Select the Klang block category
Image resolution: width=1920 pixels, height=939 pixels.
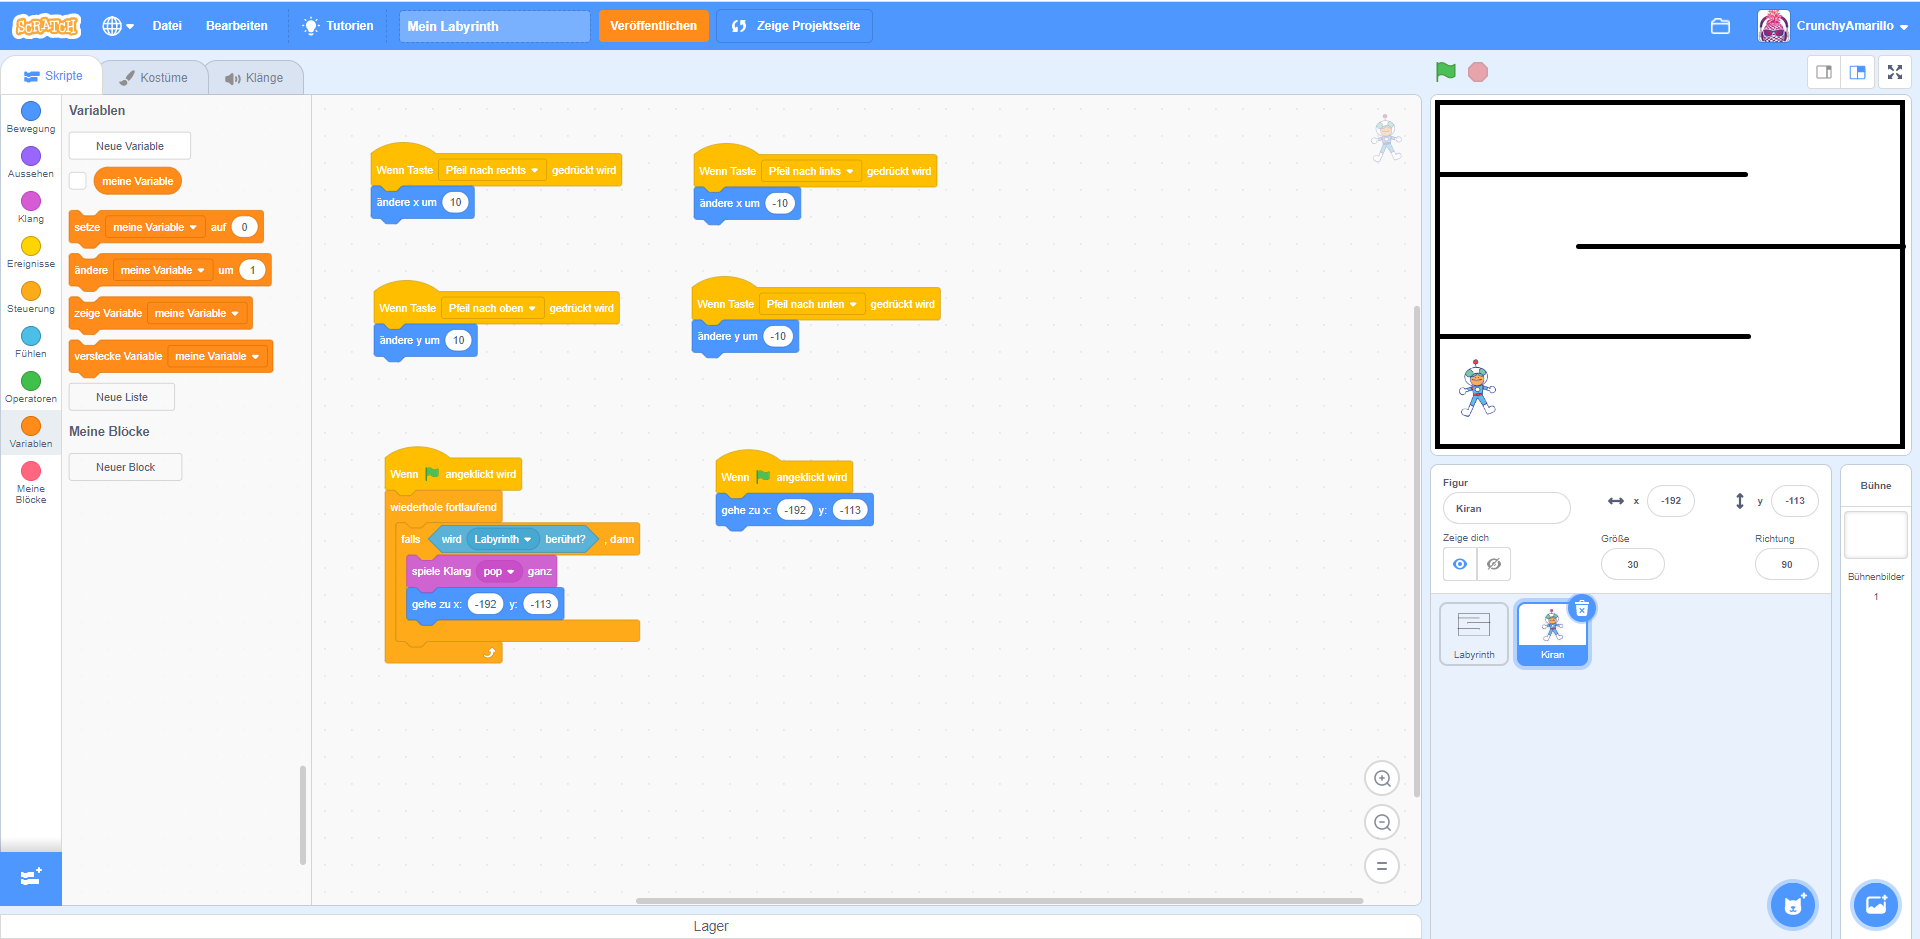click(31, 207)
